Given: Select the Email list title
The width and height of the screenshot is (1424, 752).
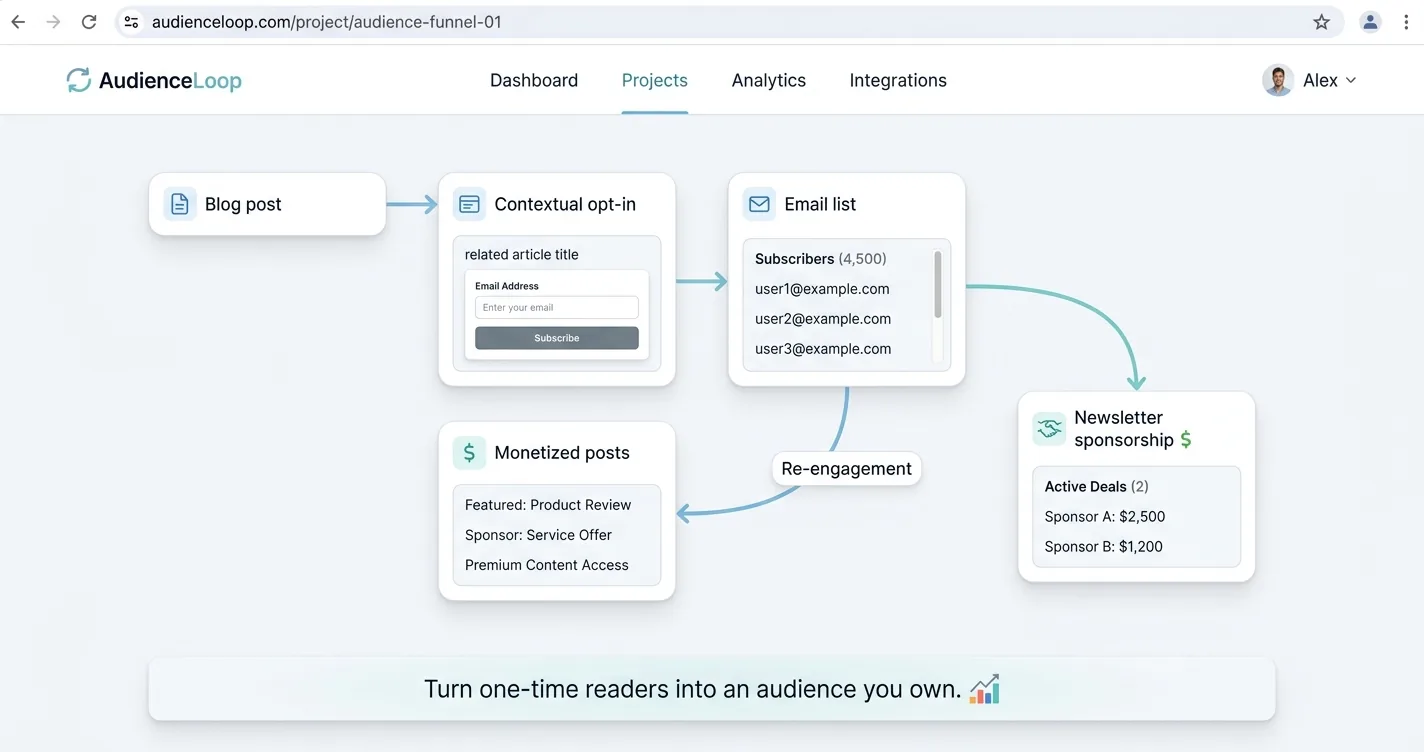Looking at the screenshot, I should tap(820, 204).
